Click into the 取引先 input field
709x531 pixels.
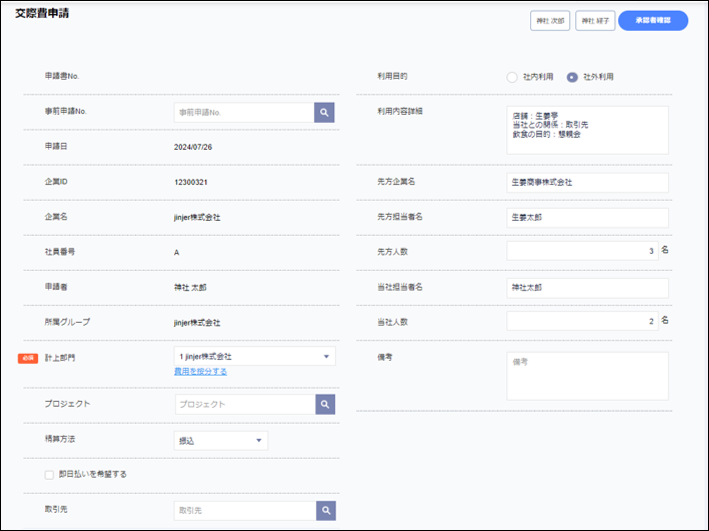point(243,510)
